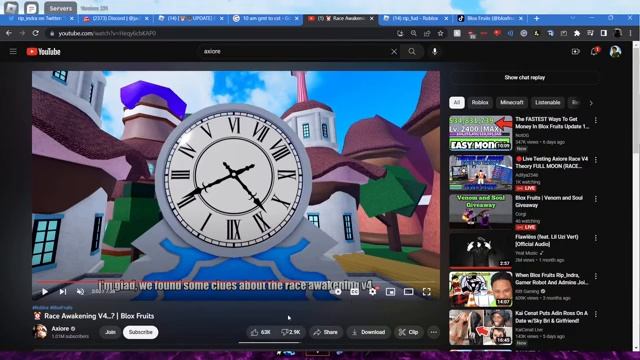Switch to Blox Fruits TikTok tab

click(x=491, y=19)
